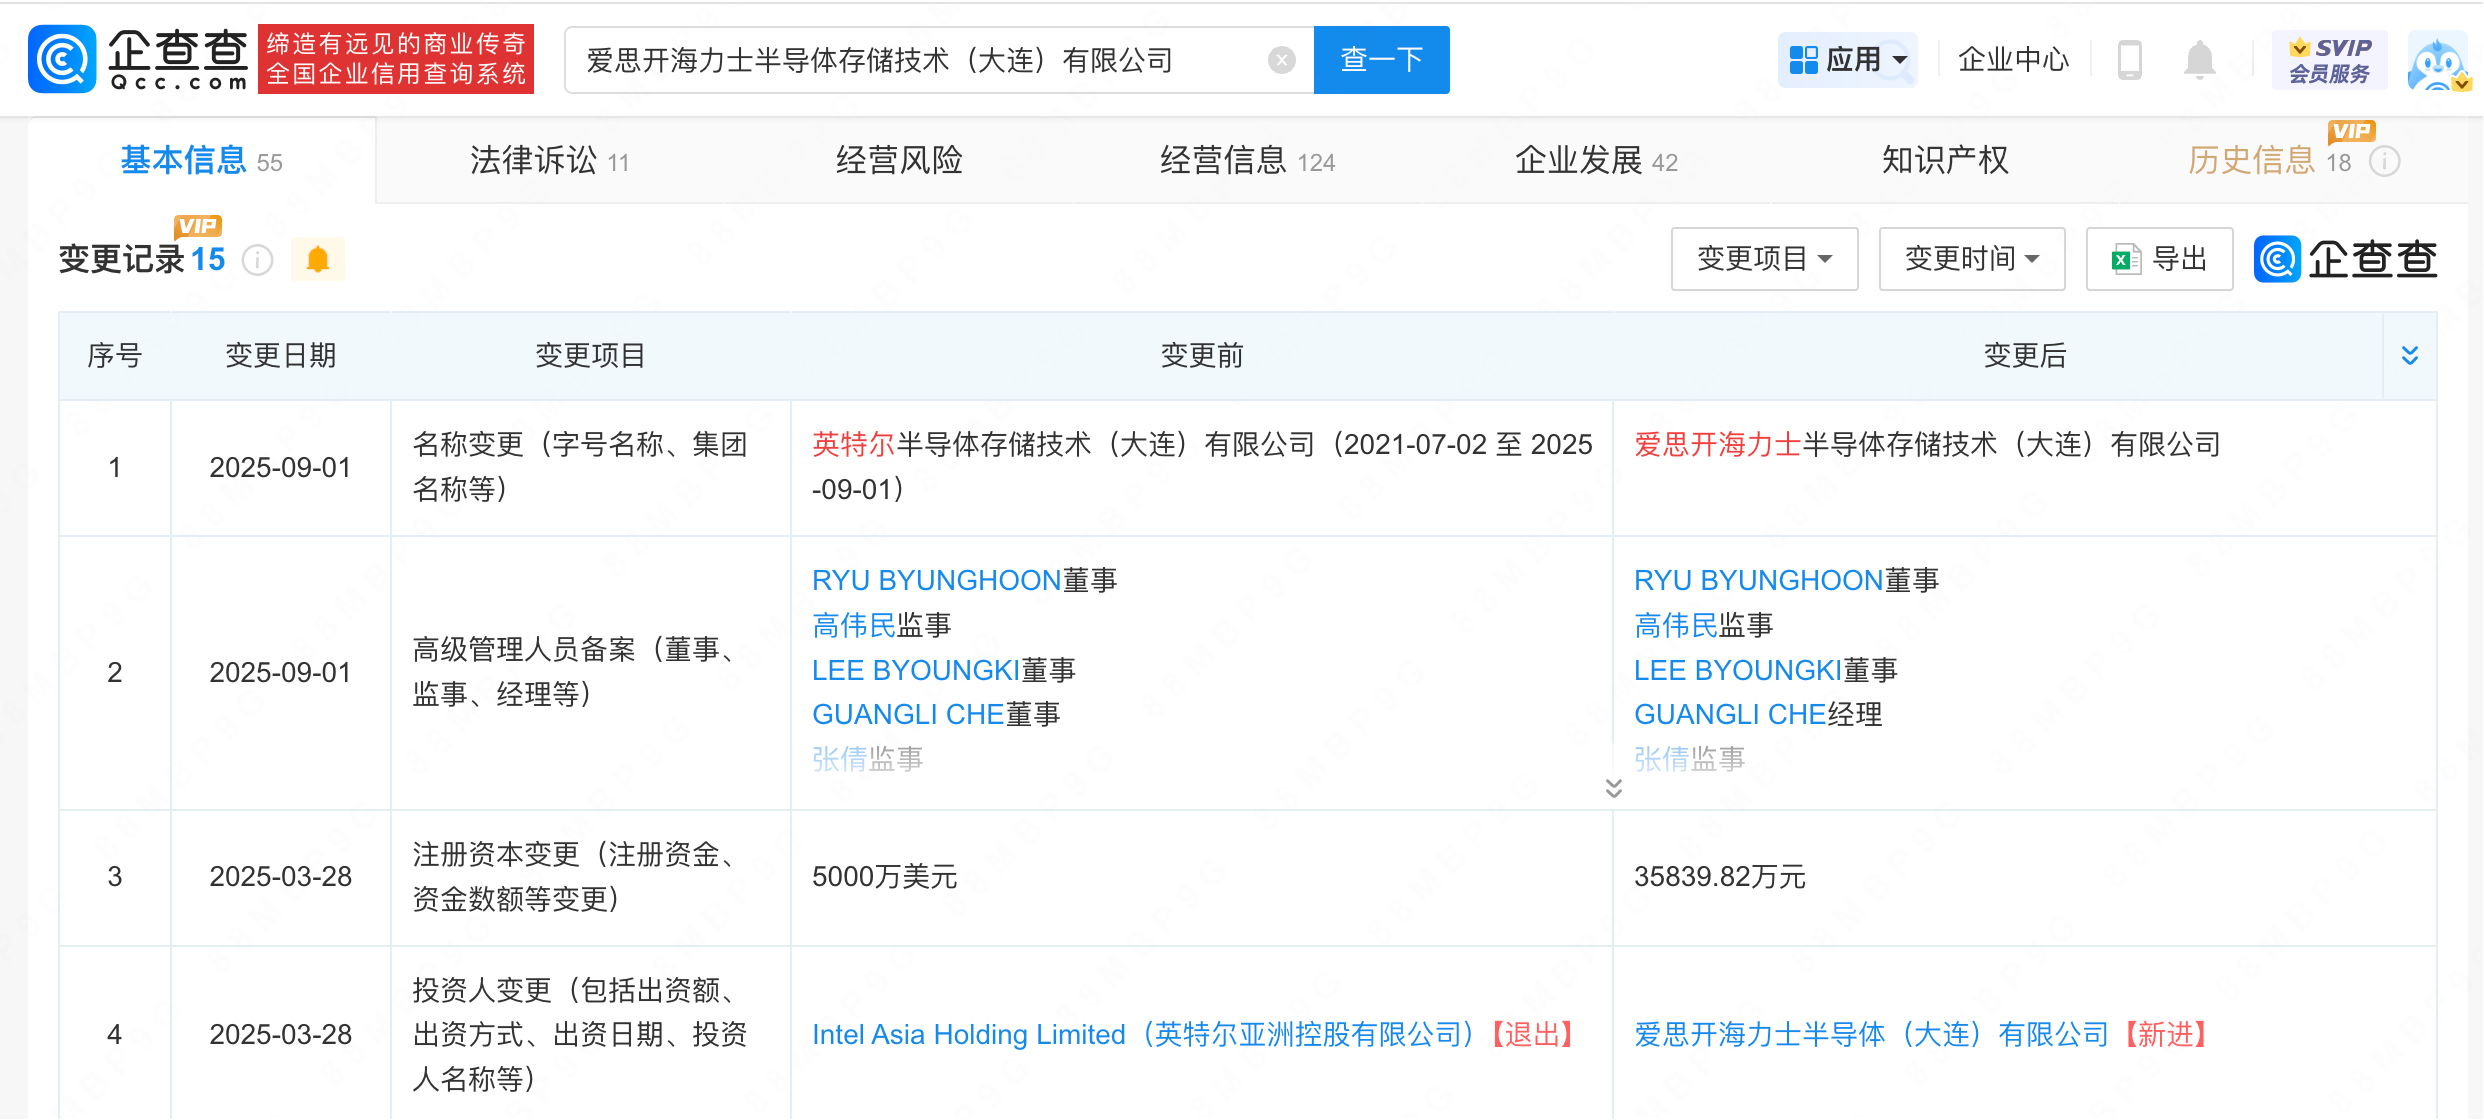Click info icon next to 变更记录 15
Screen dimensions: 2484x1120
coord(258,260)
